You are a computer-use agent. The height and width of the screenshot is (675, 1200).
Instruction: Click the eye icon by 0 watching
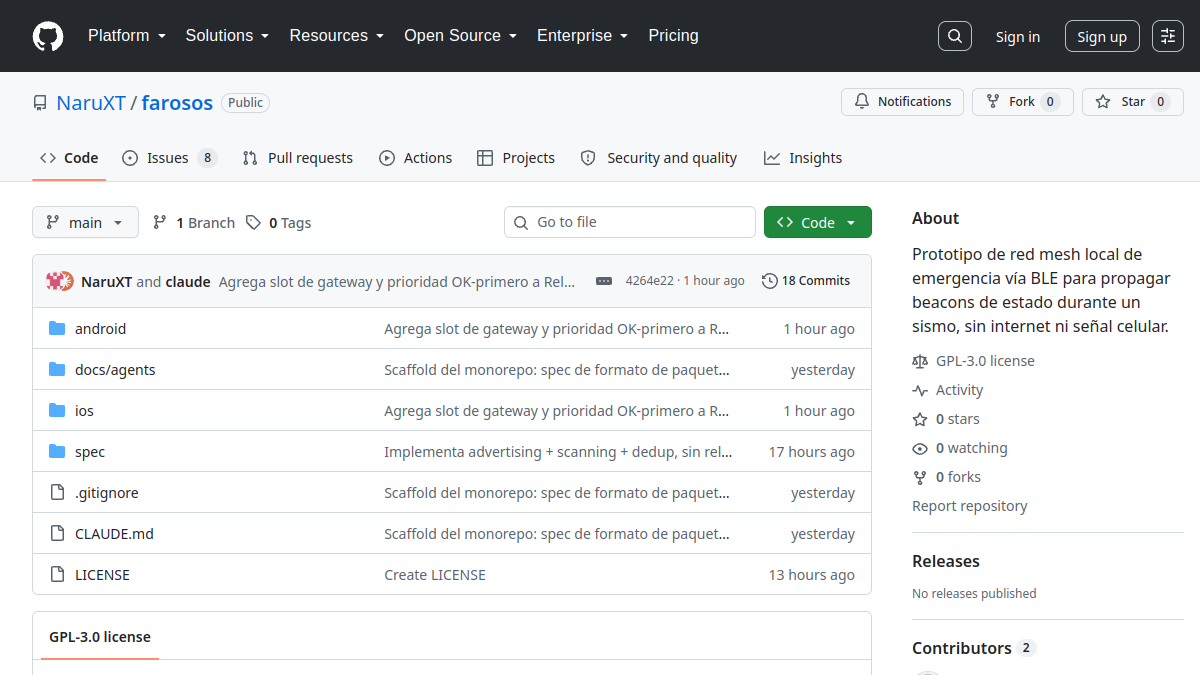point(920,448)
